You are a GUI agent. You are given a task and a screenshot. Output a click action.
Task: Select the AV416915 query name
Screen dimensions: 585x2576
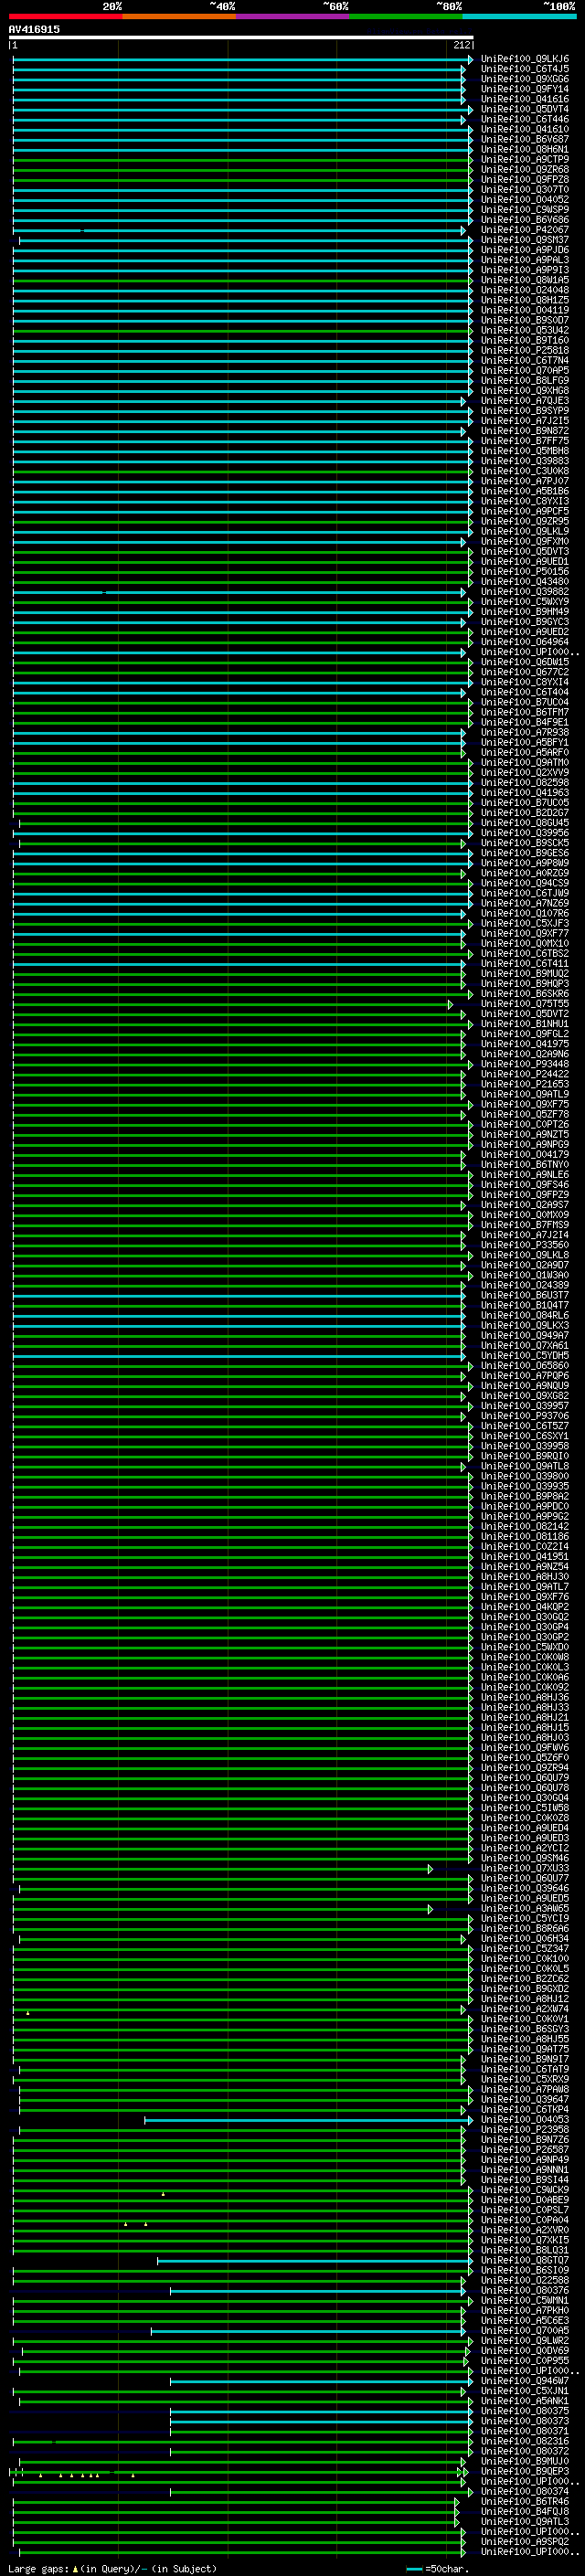tap(34, 29)
